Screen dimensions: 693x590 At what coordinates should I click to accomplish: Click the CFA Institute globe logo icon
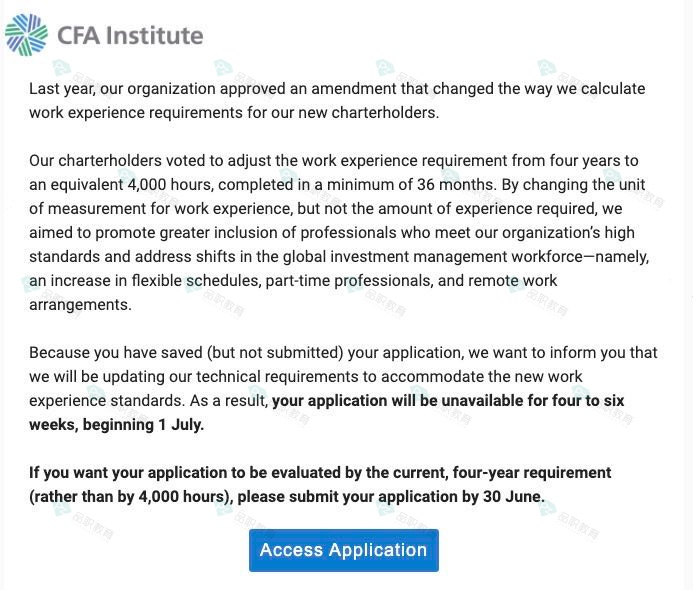[27, 34]
